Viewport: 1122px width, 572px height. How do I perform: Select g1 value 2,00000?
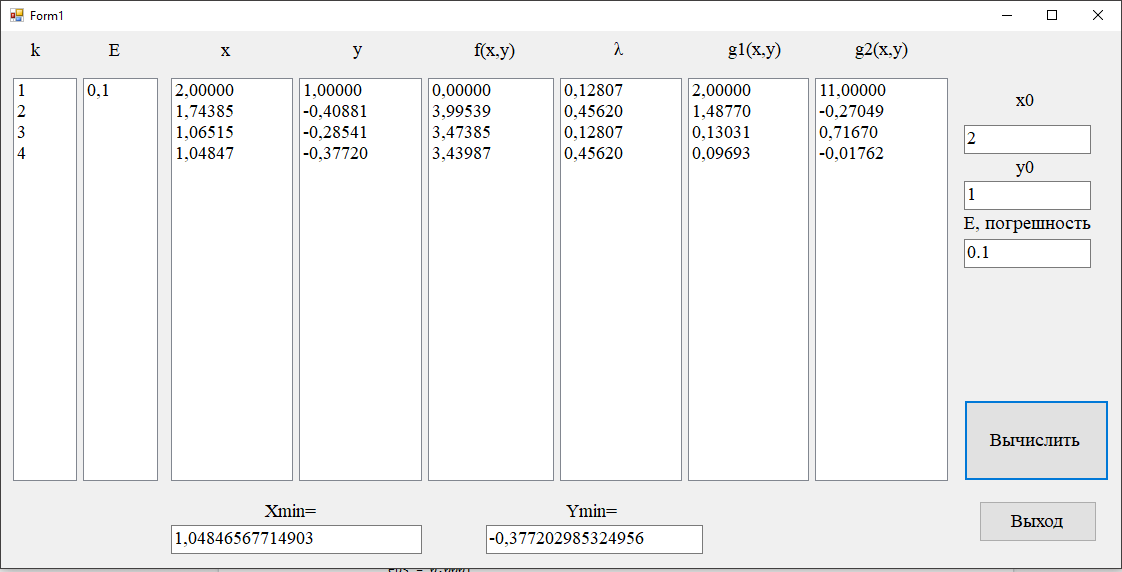tap(748, 90)
